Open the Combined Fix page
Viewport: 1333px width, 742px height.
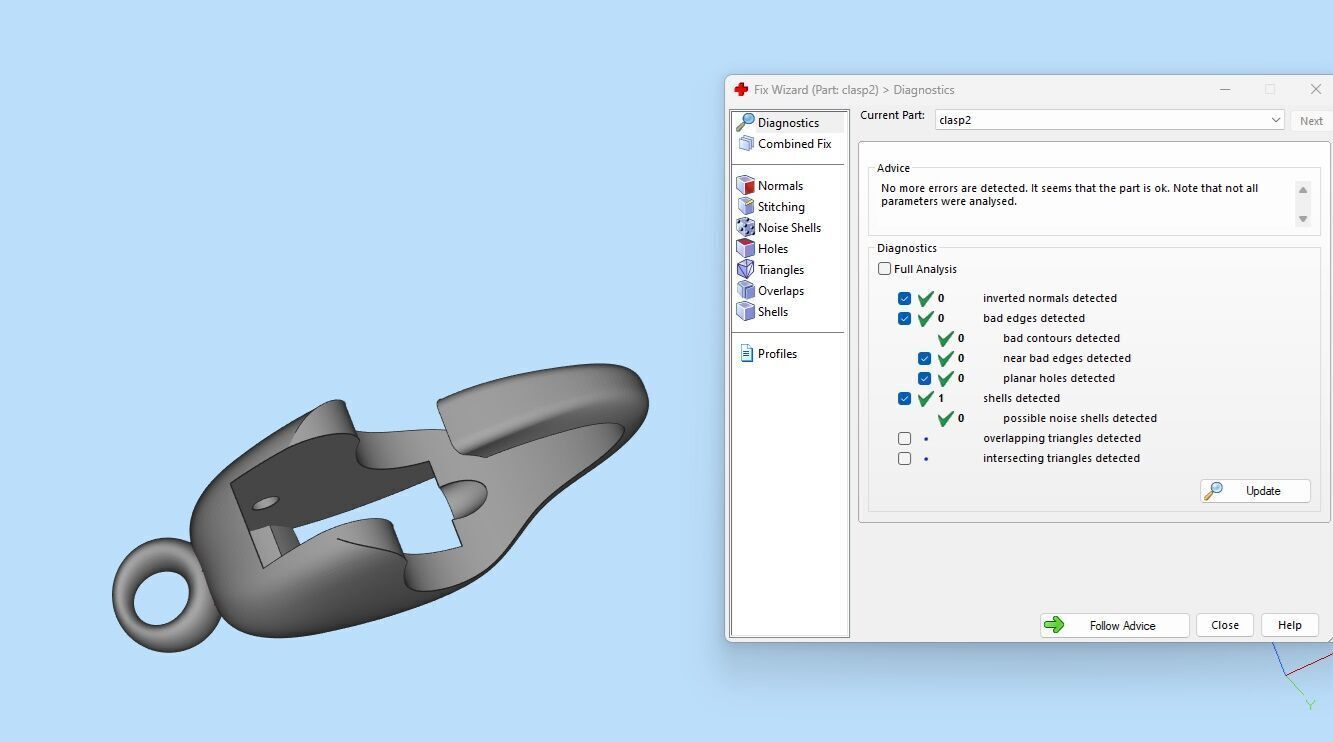tap(794, 144)
